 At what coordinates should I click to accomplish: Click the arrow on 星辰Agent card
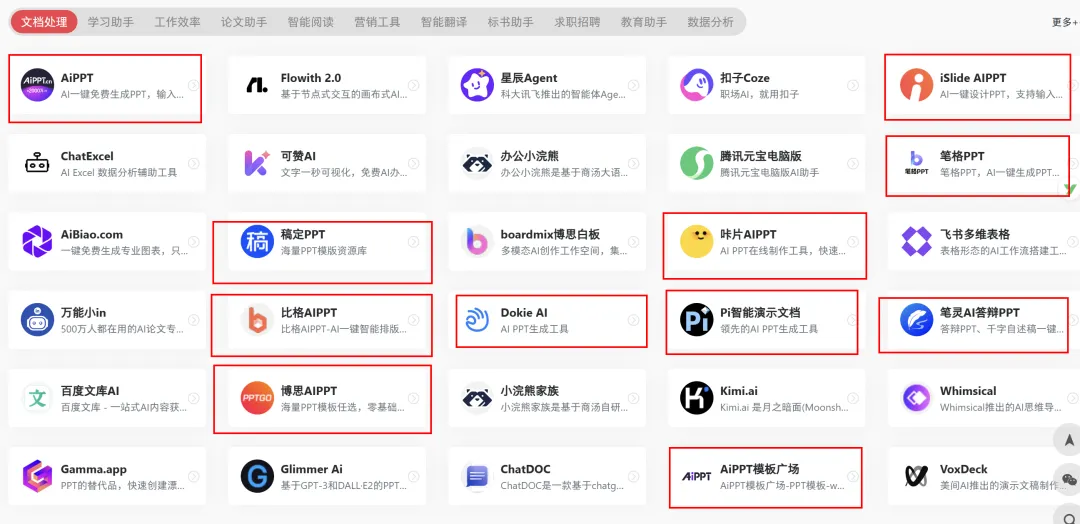pyautogui.click(x=633, y=85)
